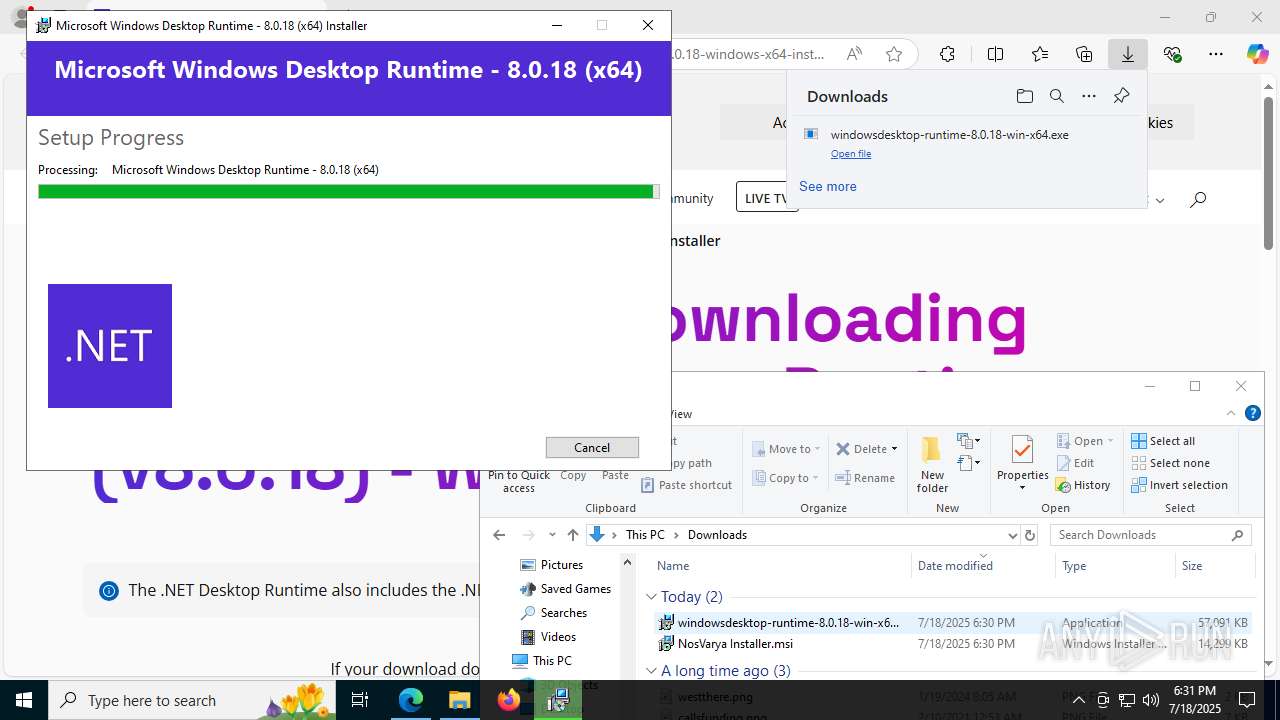The height and width of the screenshot is (720, 1280).
Task: Toggle the Edge downloads toolbar button
Action: pyautogui.click(x=1128, y=54)
